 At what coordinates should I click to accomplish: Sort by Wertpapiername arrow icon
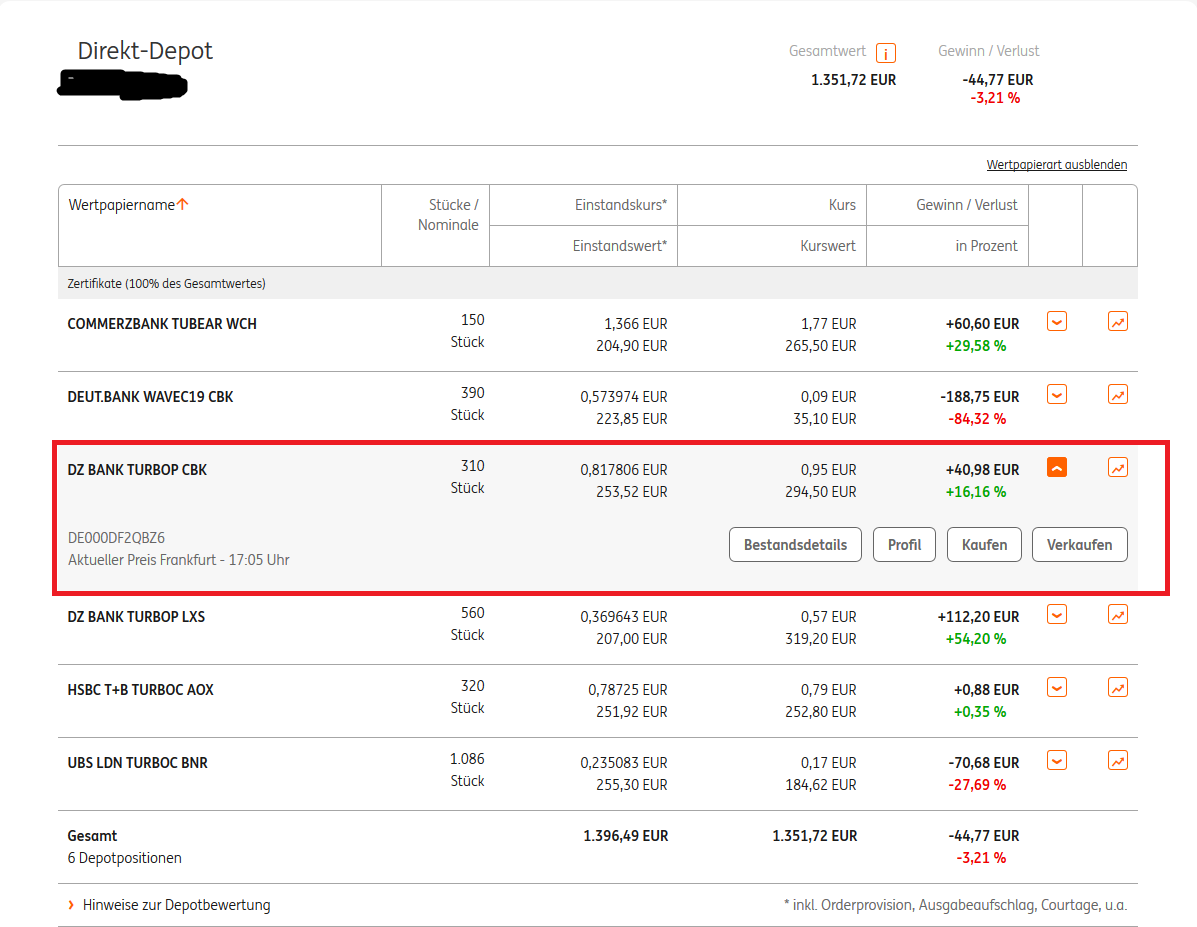point(182,205)
